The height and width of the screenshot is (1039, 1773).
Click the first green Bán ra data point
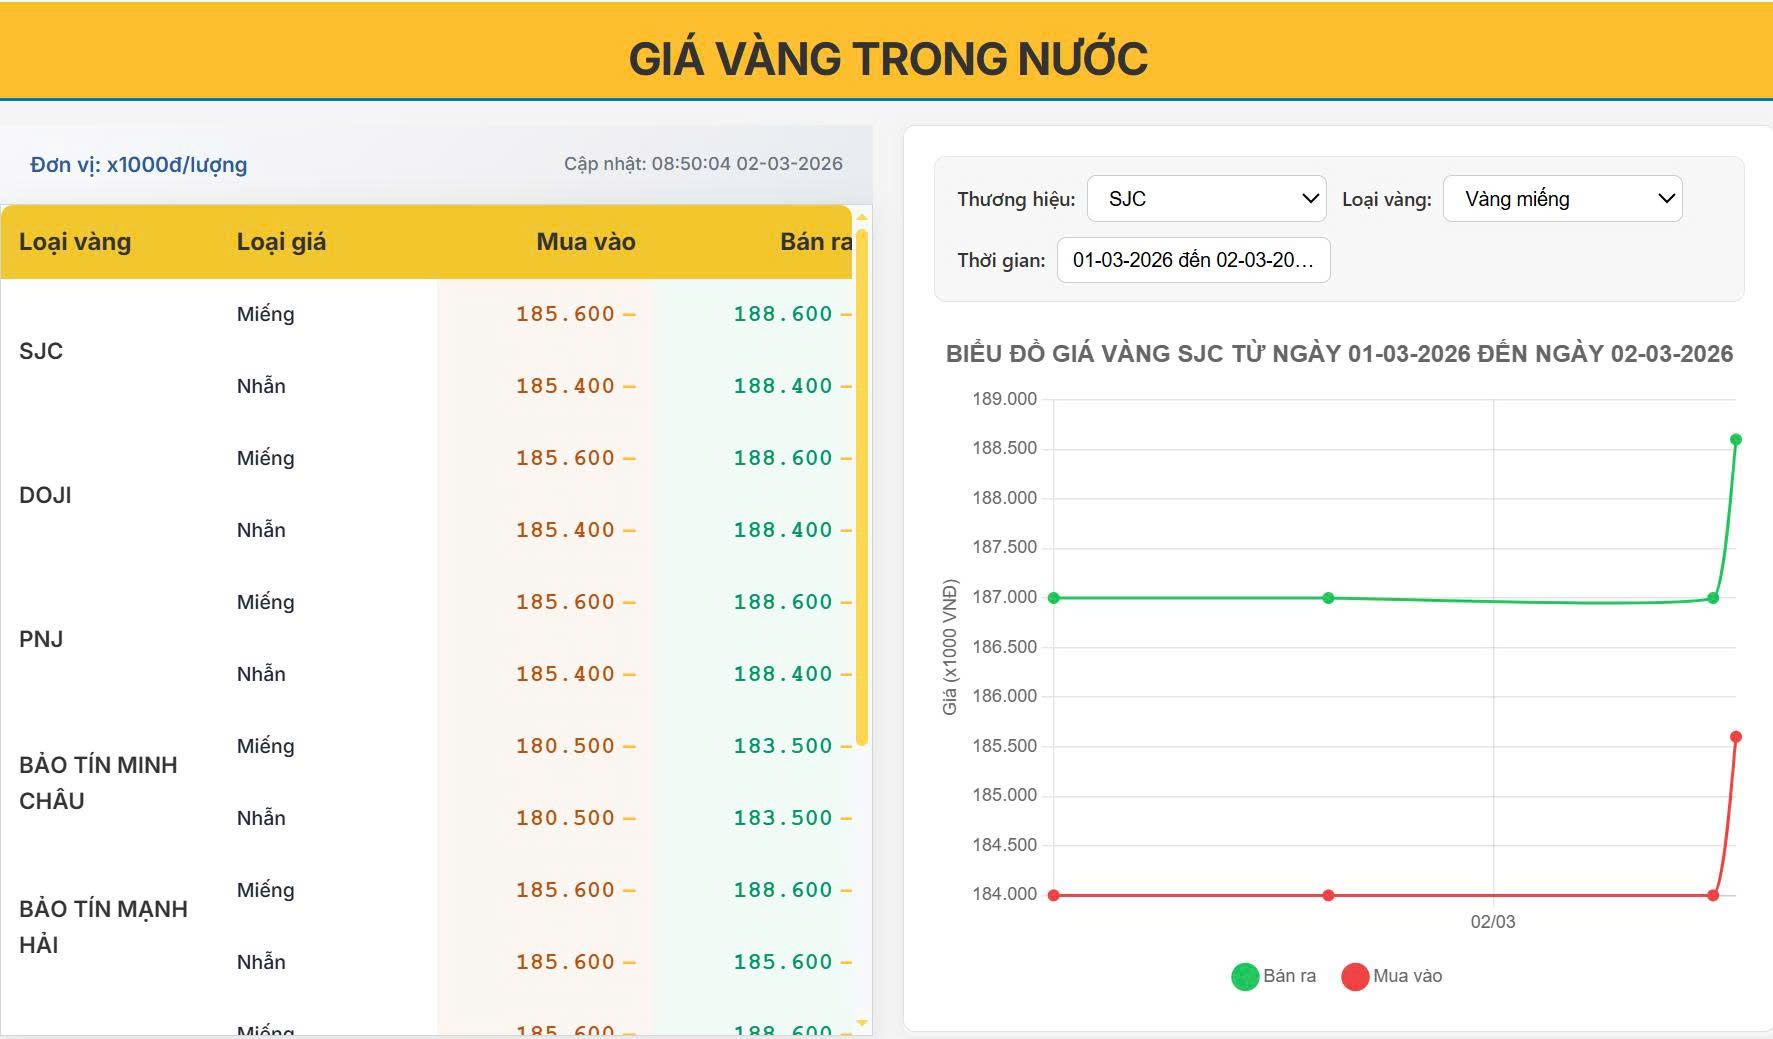pos(1053,598)
